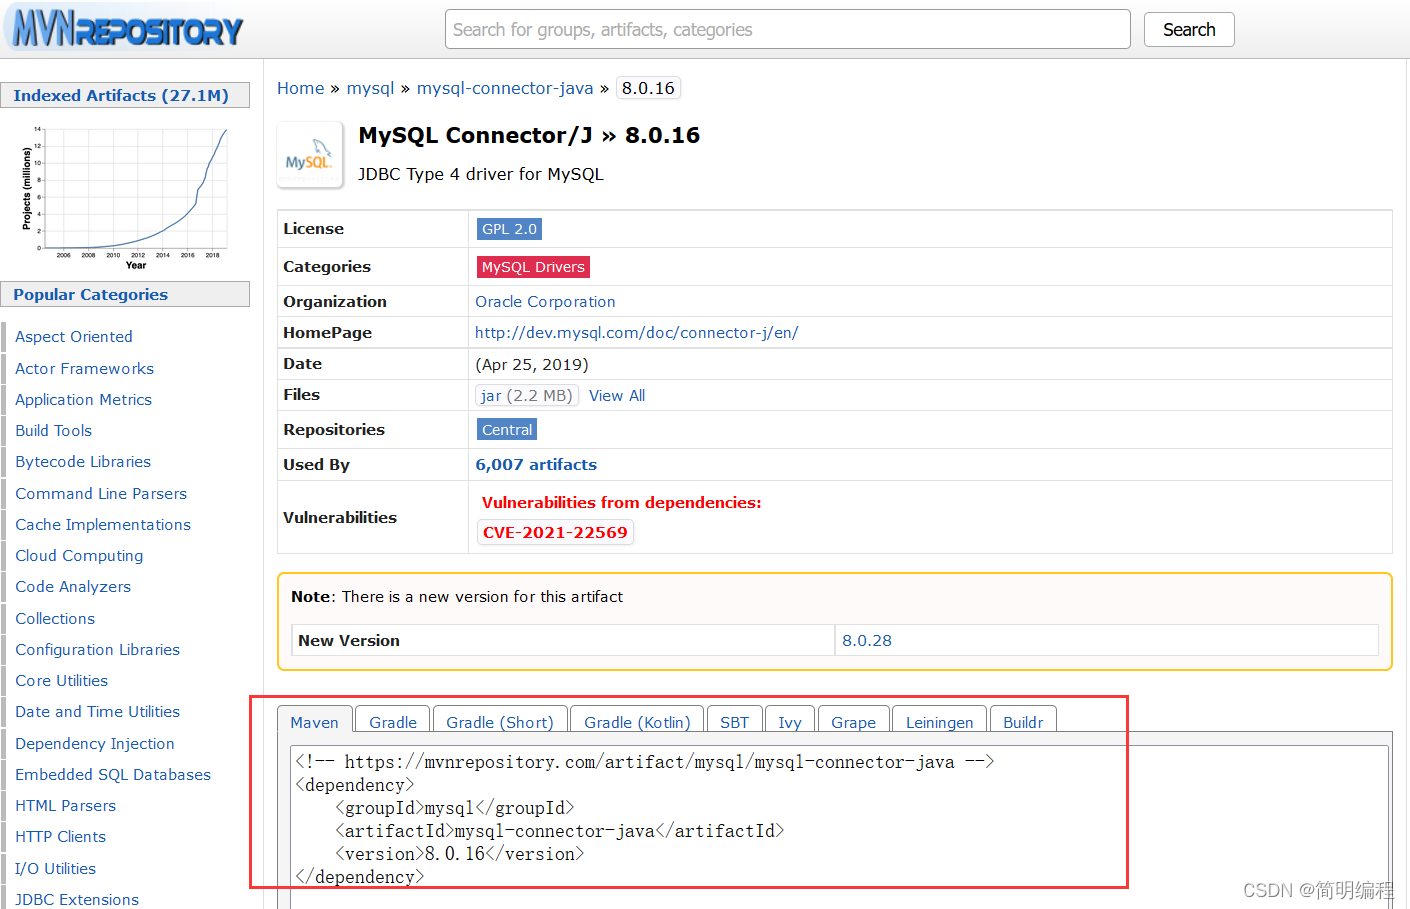Switch to the Buildr tab
This screenshot has height=909, width=1410.
point(1023,722)
